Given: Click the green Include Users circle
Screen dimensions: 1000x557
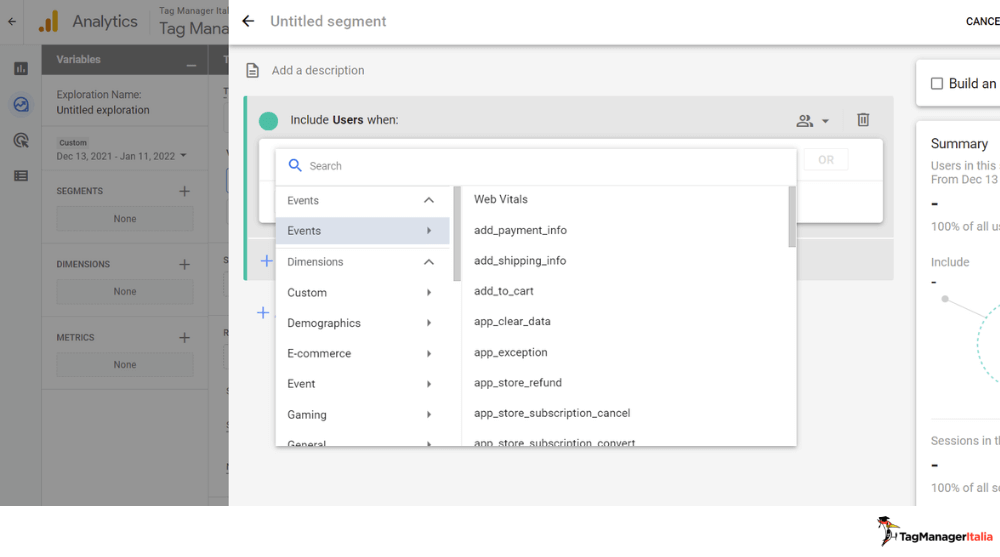Looking at the screenshot, I should 268,121.
